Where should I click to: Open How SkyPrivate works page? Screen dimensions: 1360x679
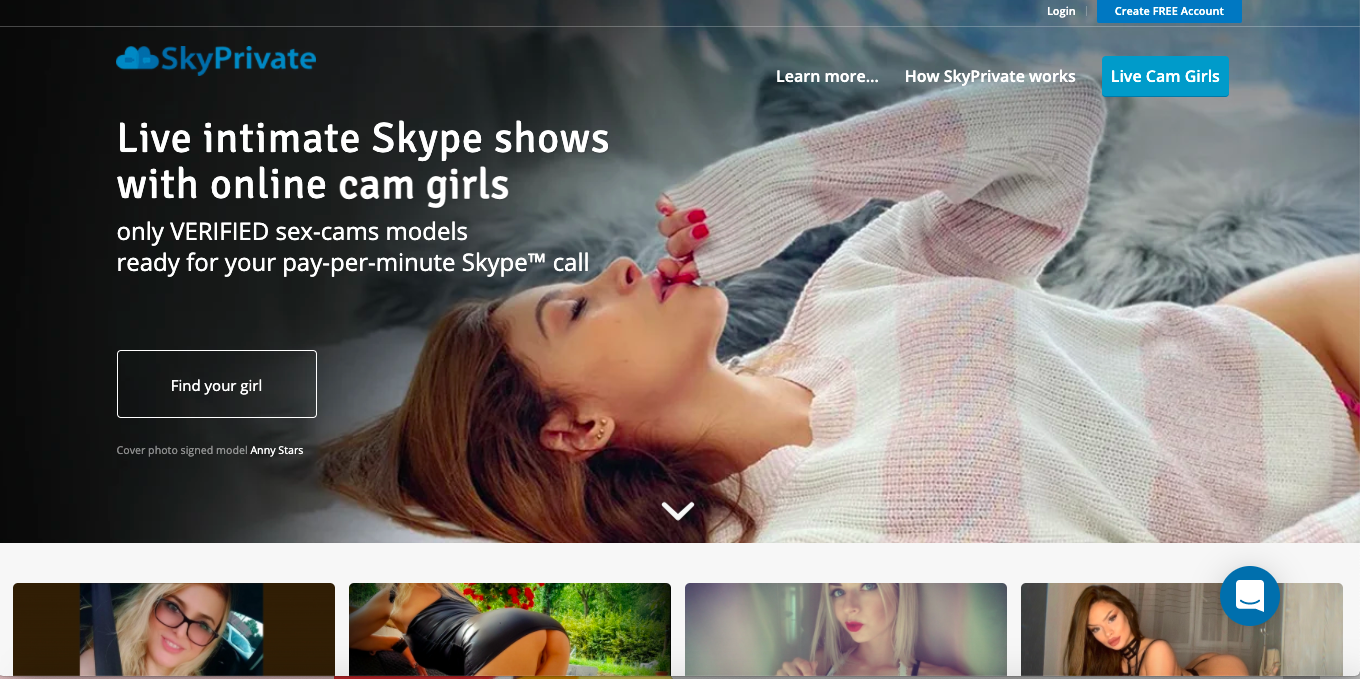(990, 76)
